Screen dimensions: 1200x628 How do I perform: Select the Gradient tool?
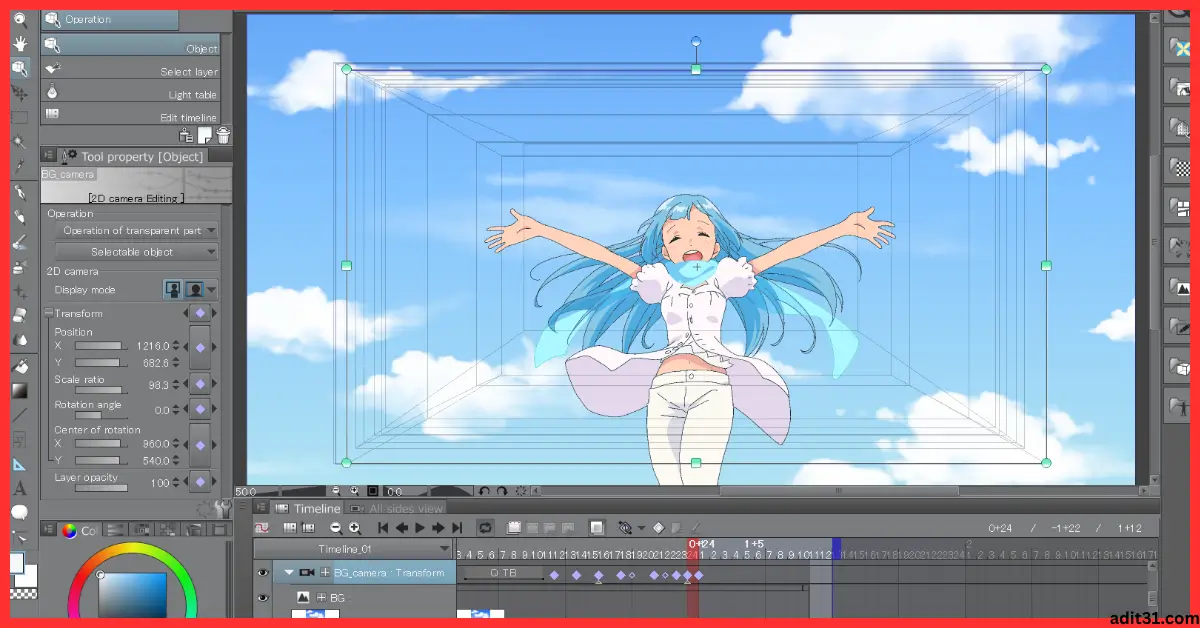19,391
